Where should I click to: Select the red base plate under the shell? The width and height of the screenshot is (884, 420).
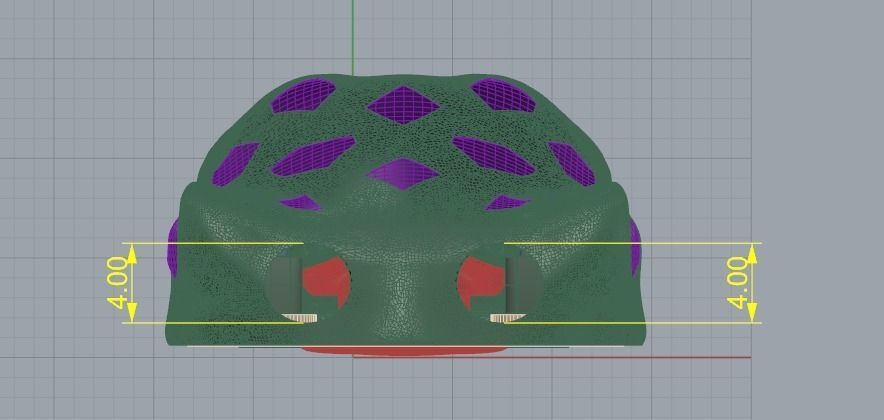click(404, 351)
